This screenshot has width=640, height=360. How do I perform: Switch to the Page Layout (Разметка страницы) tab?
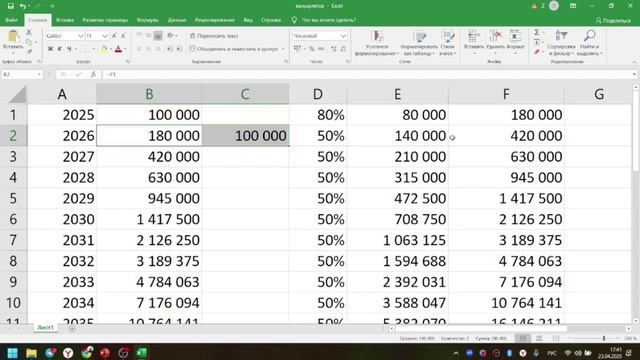click(x=105, y=20)
